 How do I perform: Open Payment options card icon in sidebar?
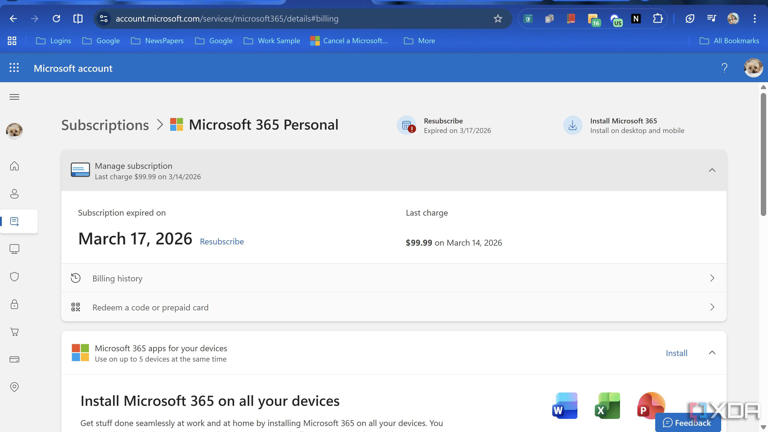pos(14,359)
